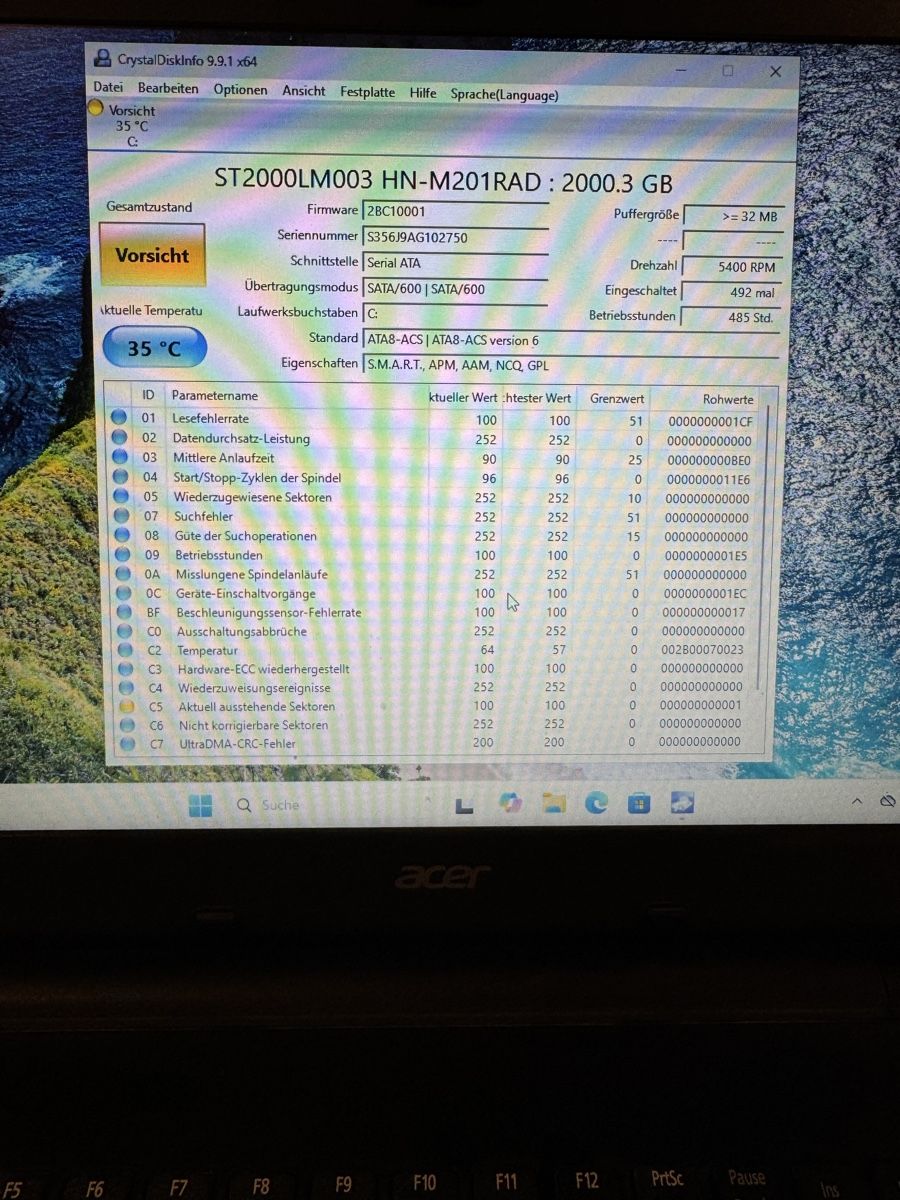Open the Sprache(Language) menu

pyautogui.click(x=504, y=95)
